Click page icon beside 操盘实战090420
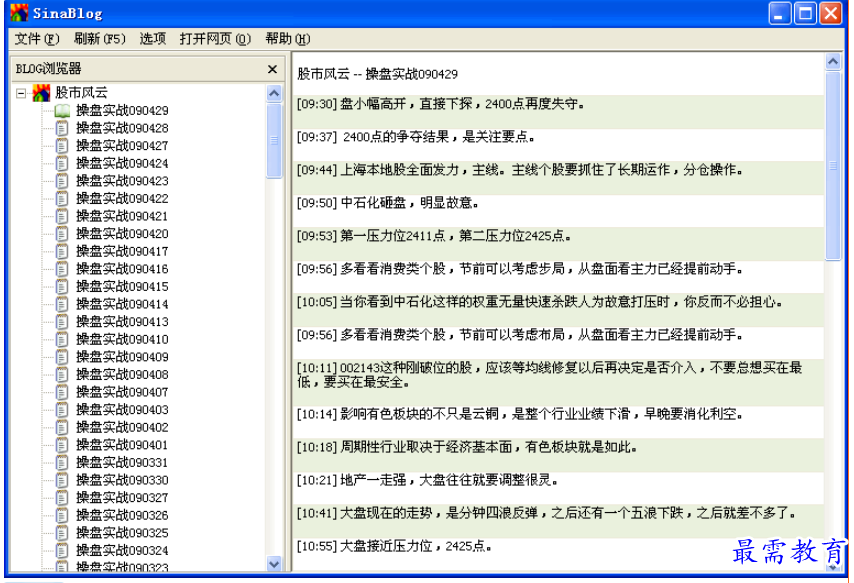 pos(62,234)
